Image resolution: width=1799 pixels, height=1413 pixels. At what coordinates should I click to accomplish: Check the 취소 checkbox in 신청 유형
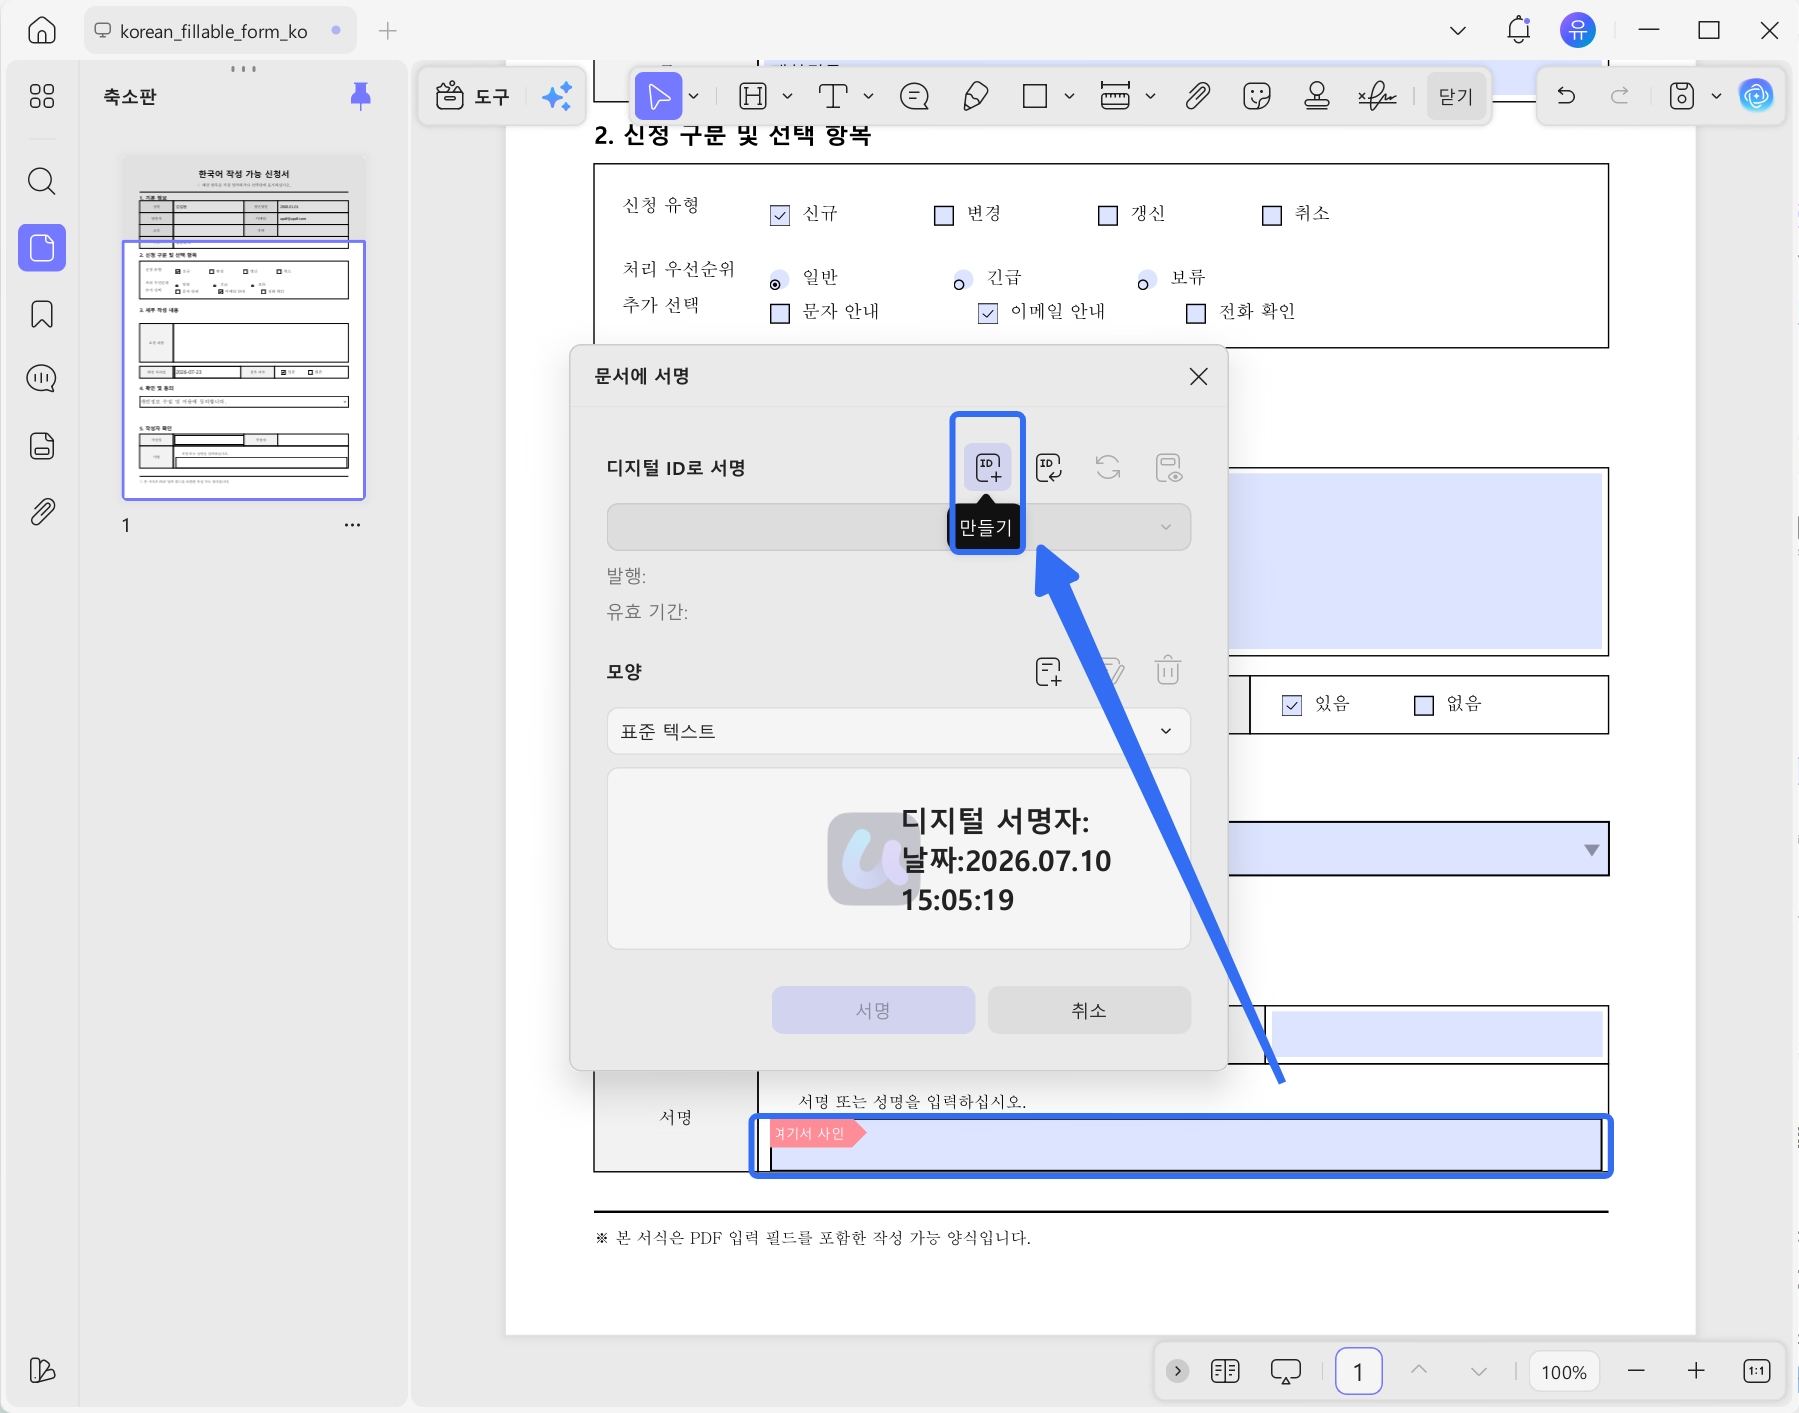pyautogui.click(x=1272, y=215)
